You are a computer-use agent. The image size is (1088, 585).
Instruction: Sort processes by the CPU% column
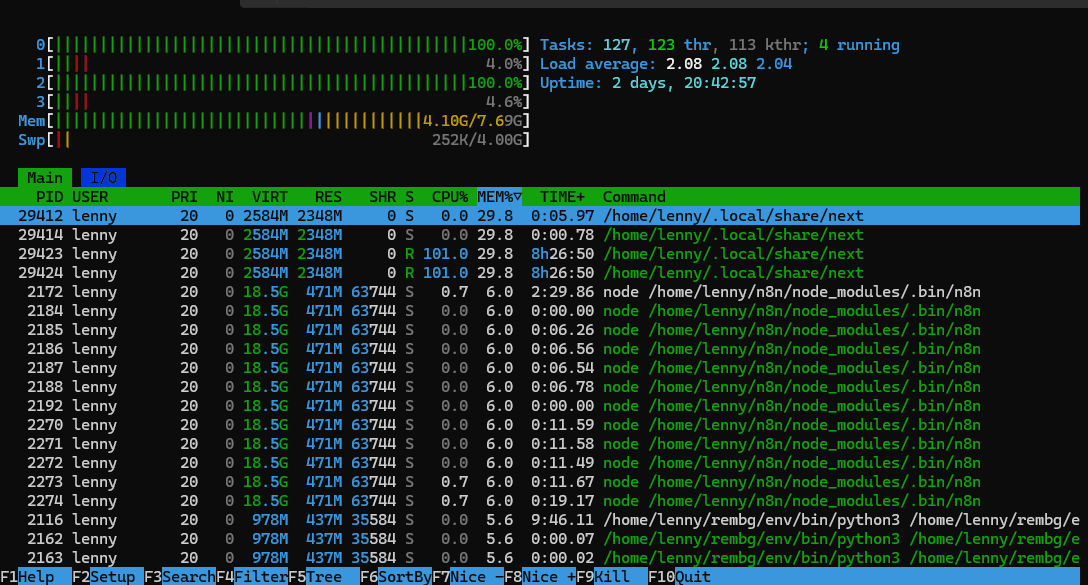pyautogui.click(x=448, y=196)
